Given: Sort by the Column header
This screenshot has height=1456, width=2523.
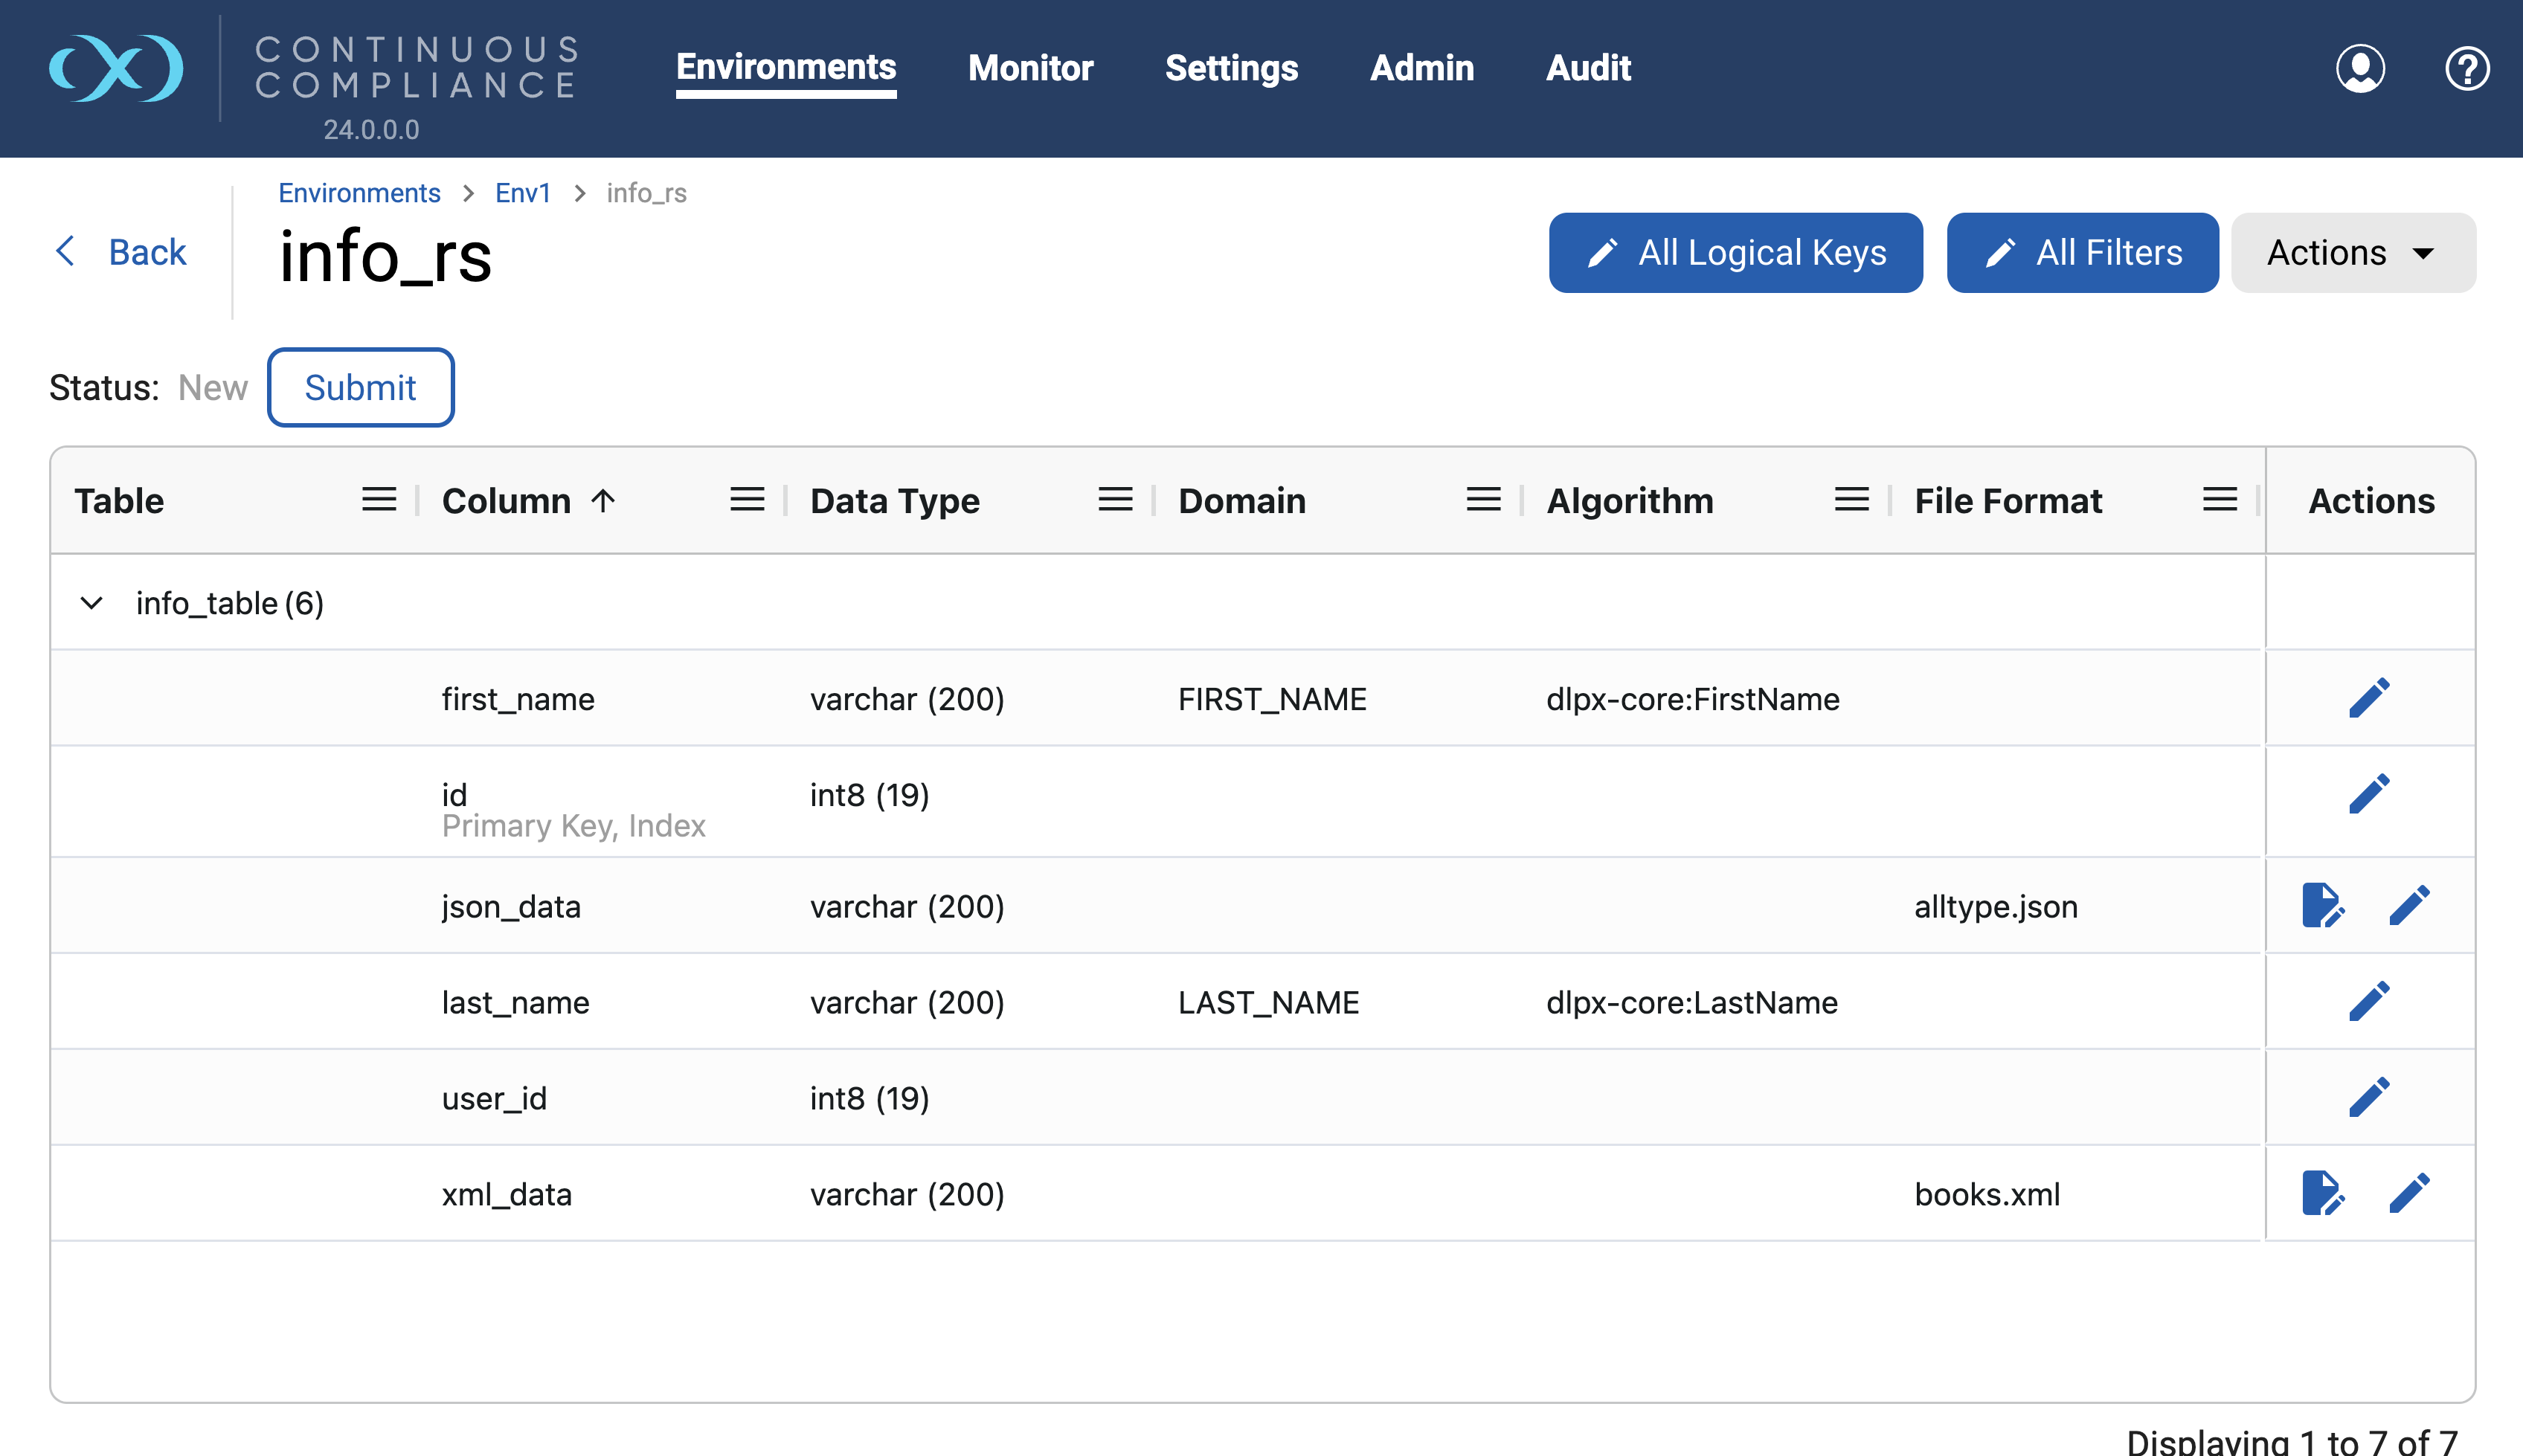Looking at the screenshot, I should point(507,500).
